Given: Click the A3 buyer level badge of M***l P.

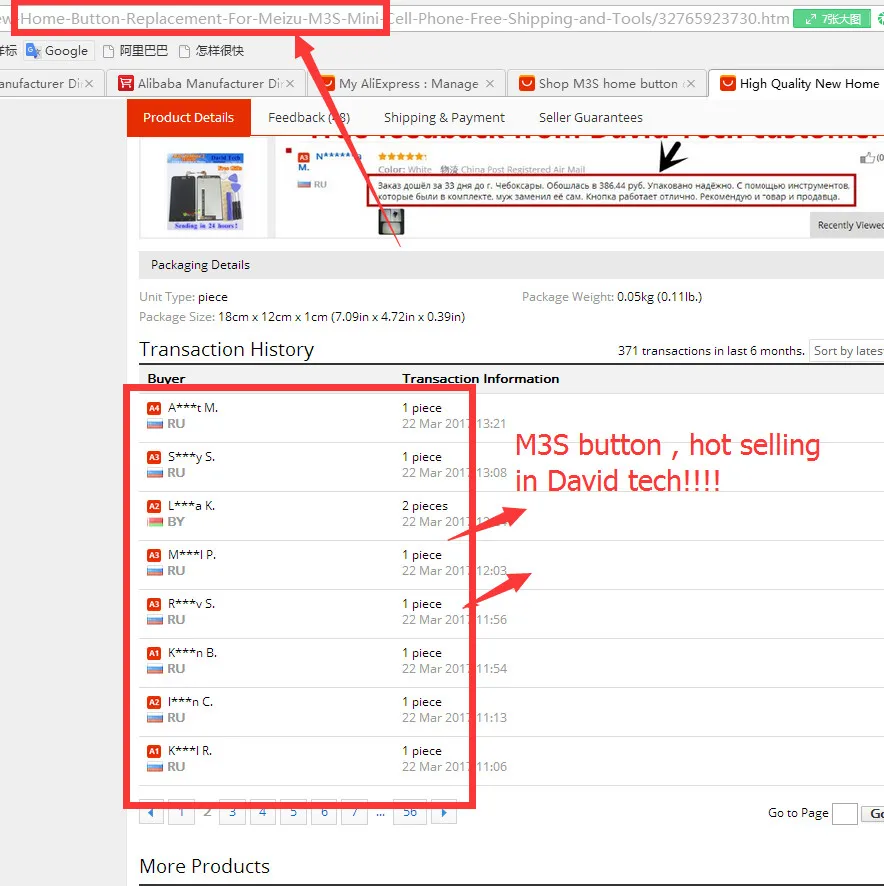Looking at the screenshot, I should click(x=154, y=555).
